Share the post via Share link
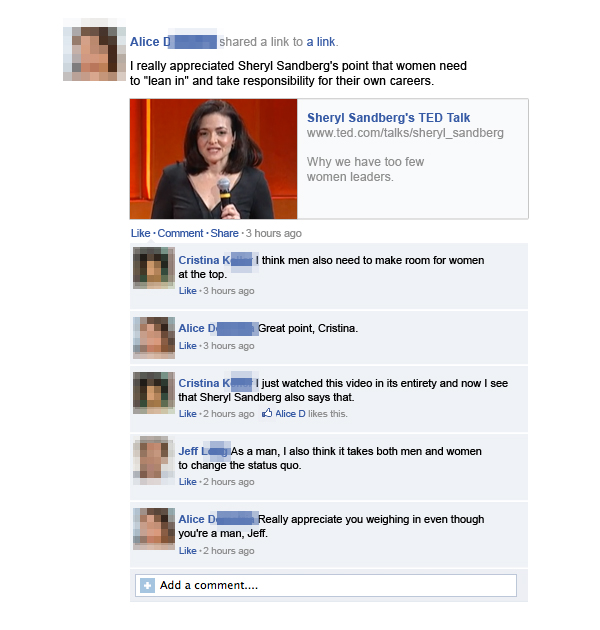 (x=224, y=233)
